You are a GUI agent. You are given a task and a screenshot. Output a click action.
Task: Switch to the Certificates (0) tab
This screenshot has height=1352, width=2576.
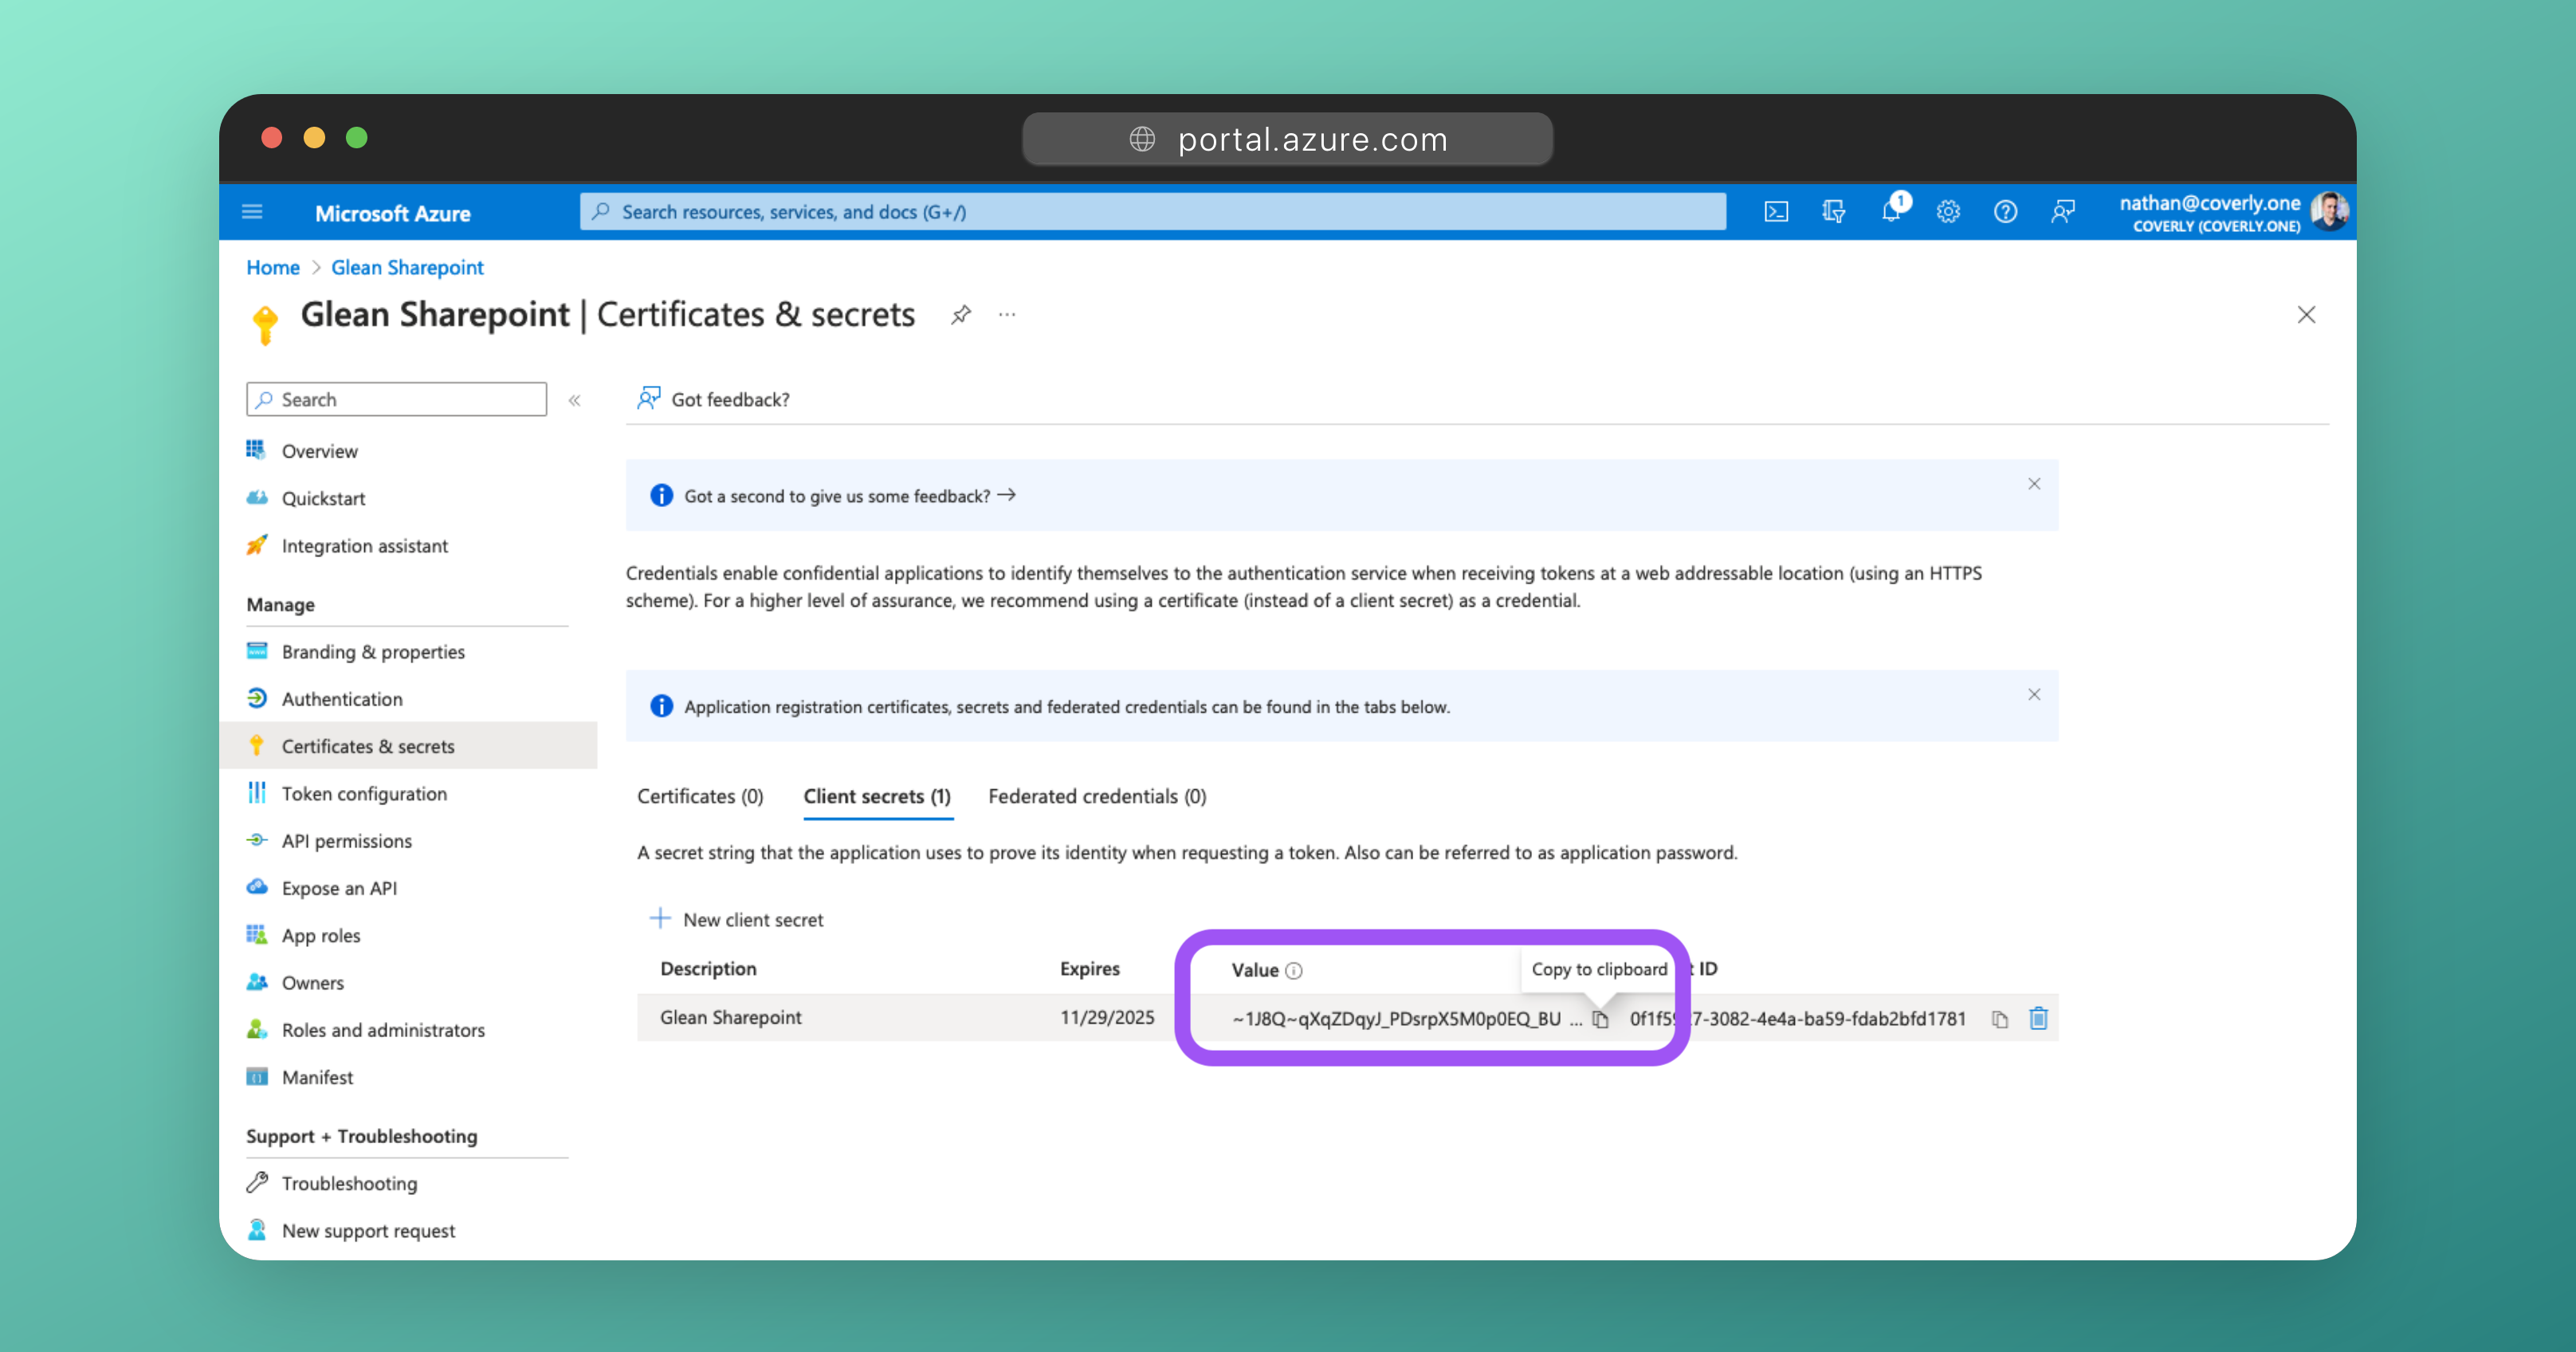tap(700, 797)
